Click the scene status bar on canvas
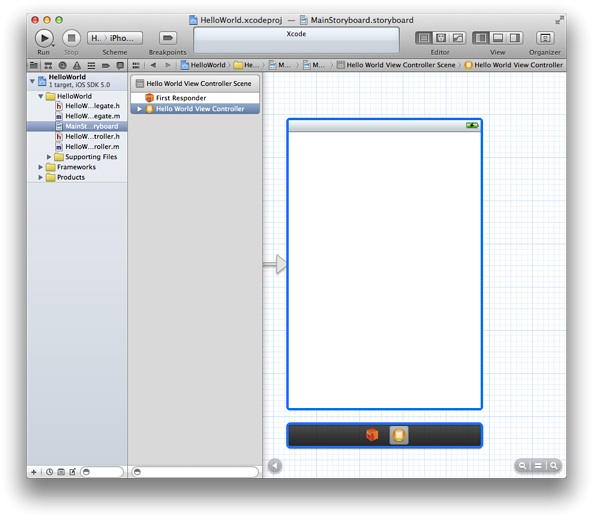Screen dimensions: 593x518 (x=385, y=126)
